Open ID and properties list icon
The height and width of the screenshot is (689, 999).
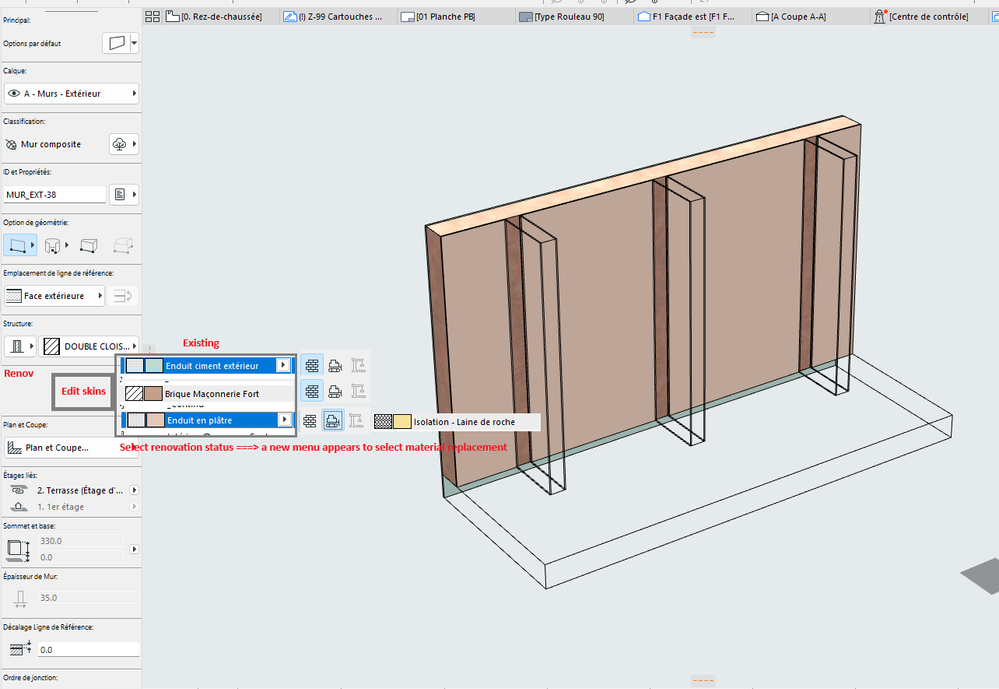point(121,194)
